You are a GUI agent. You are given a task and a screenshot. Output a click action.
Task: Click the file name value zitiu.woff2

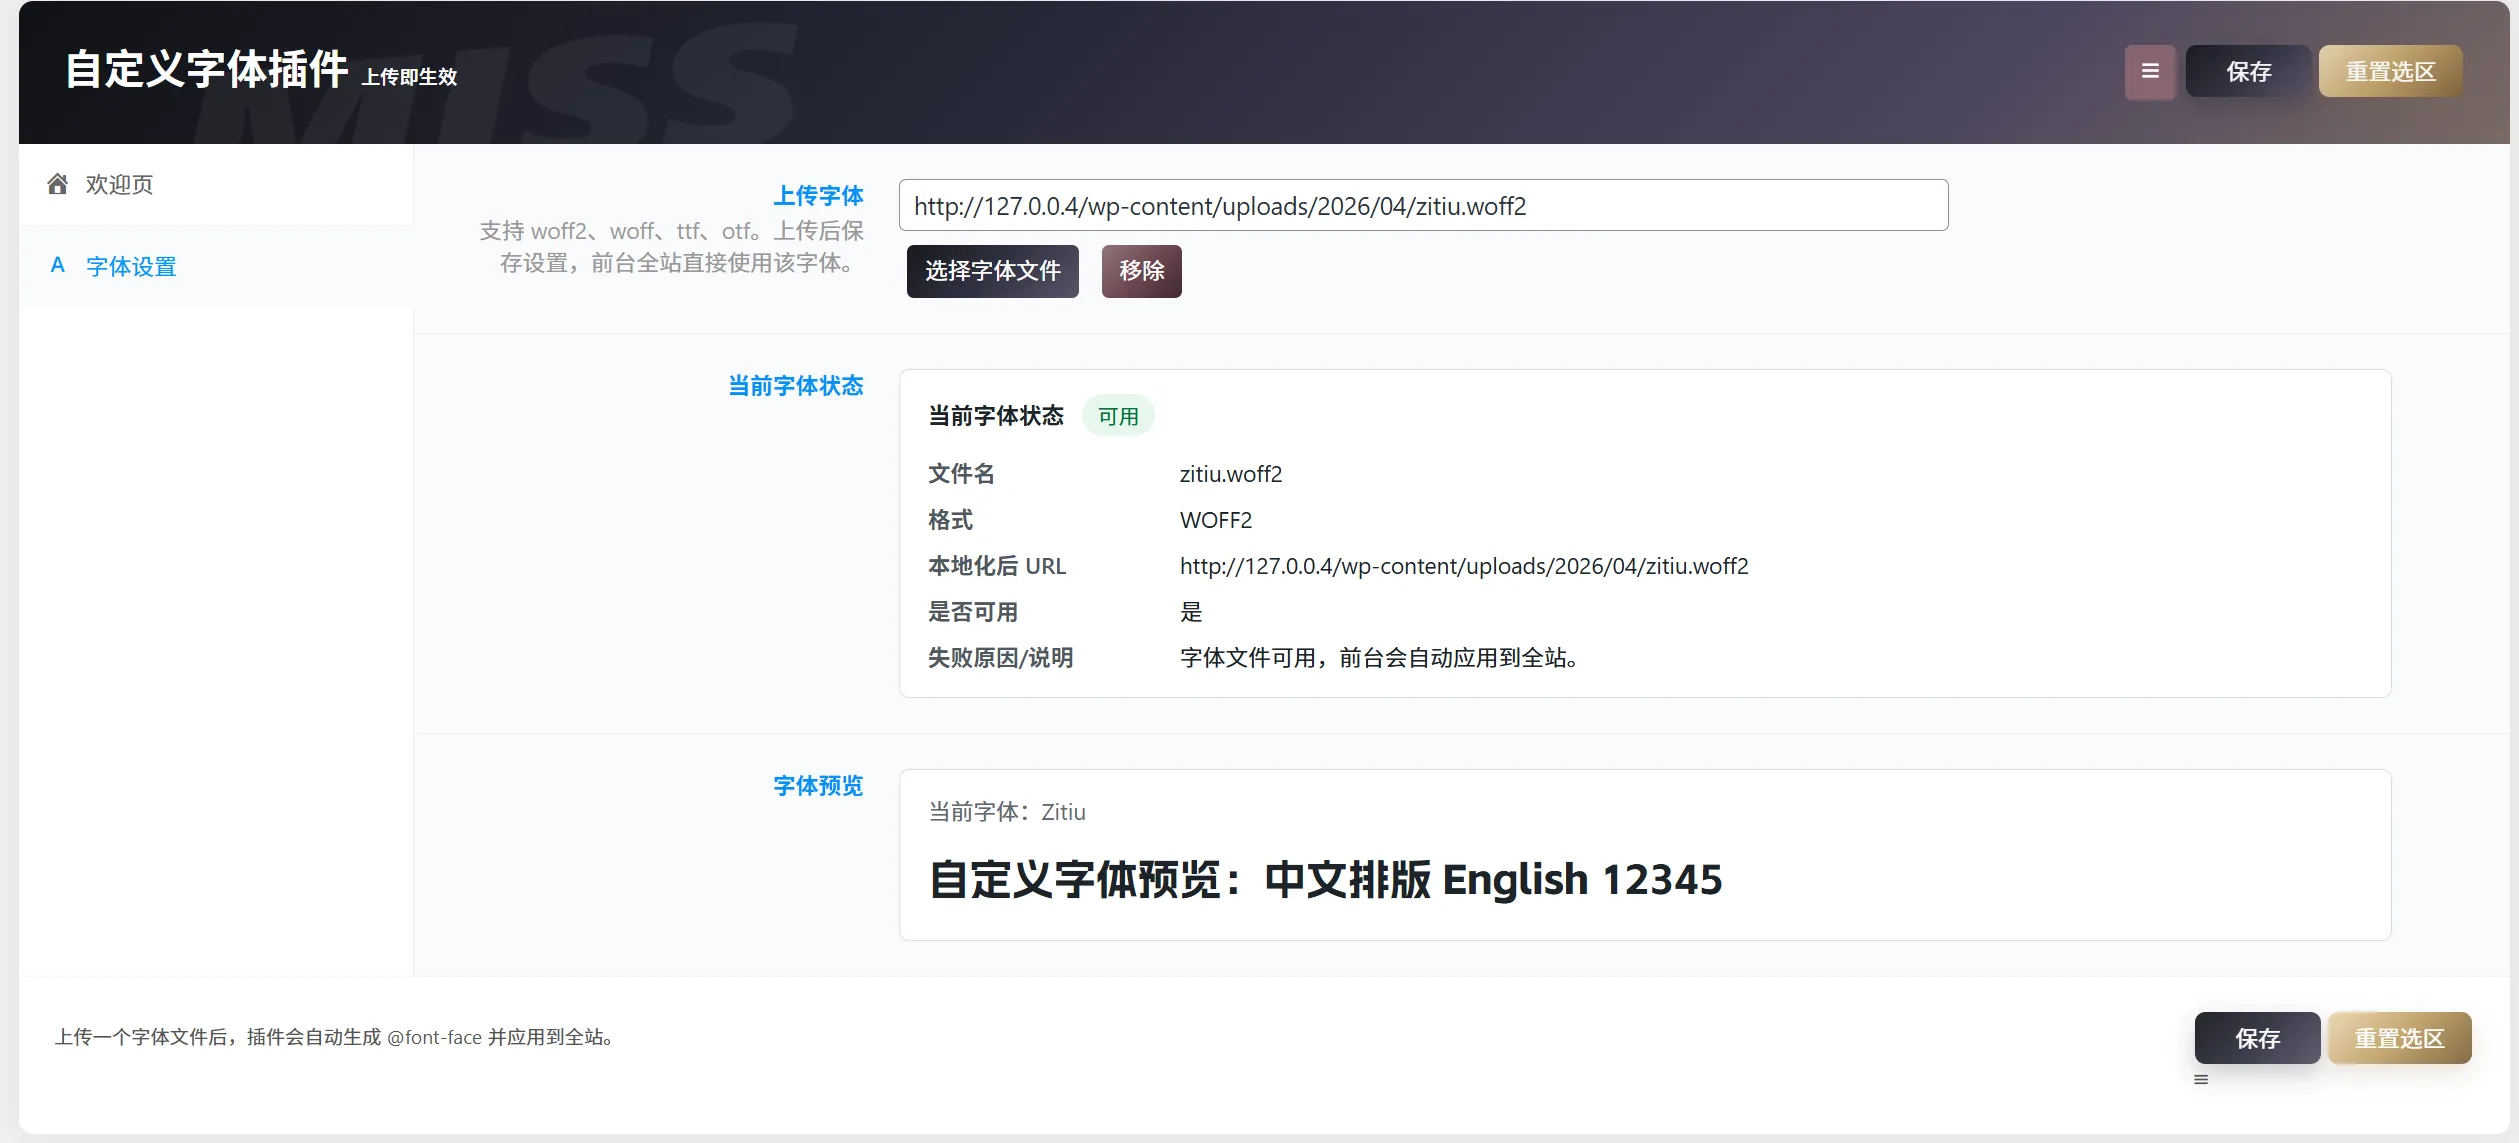1231,474
